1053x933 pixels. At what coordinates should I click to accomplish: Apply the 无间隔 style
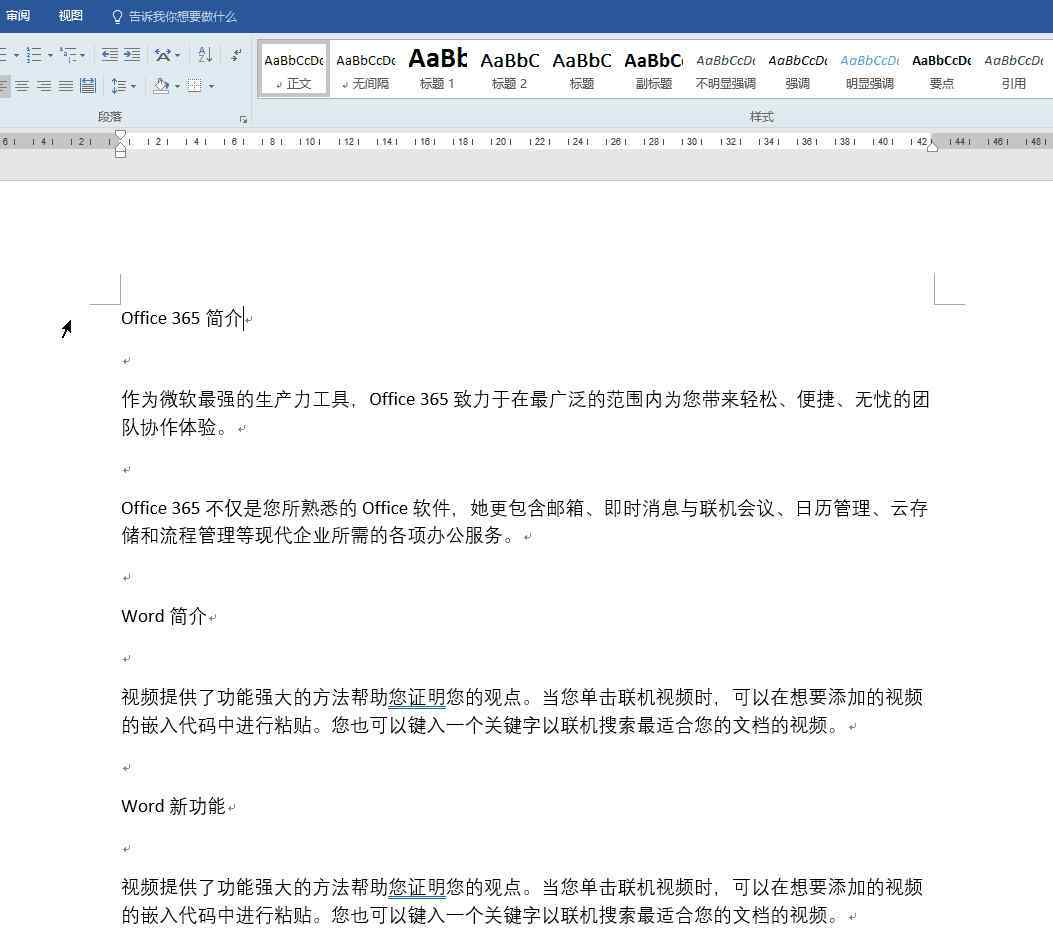[x=365, y=70]
